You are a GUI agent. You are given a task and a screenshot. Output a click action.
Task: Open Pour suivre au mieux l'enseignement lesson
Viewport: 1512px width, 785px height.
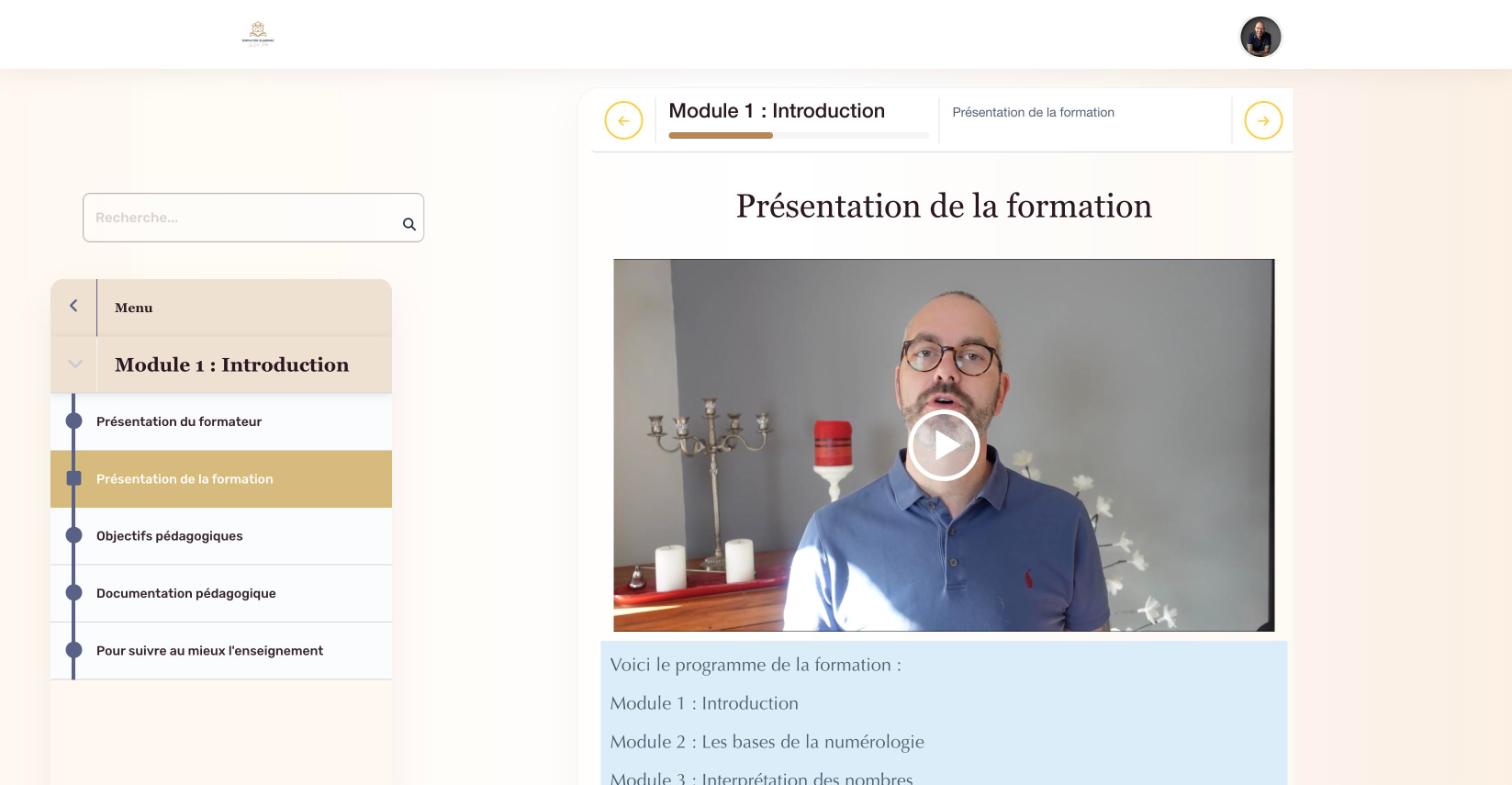(221, 651)
